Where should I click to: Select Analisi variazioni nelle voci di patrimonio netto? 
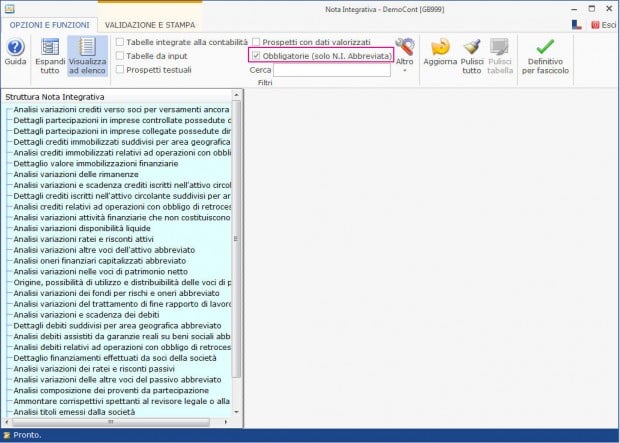click(100, 272)
